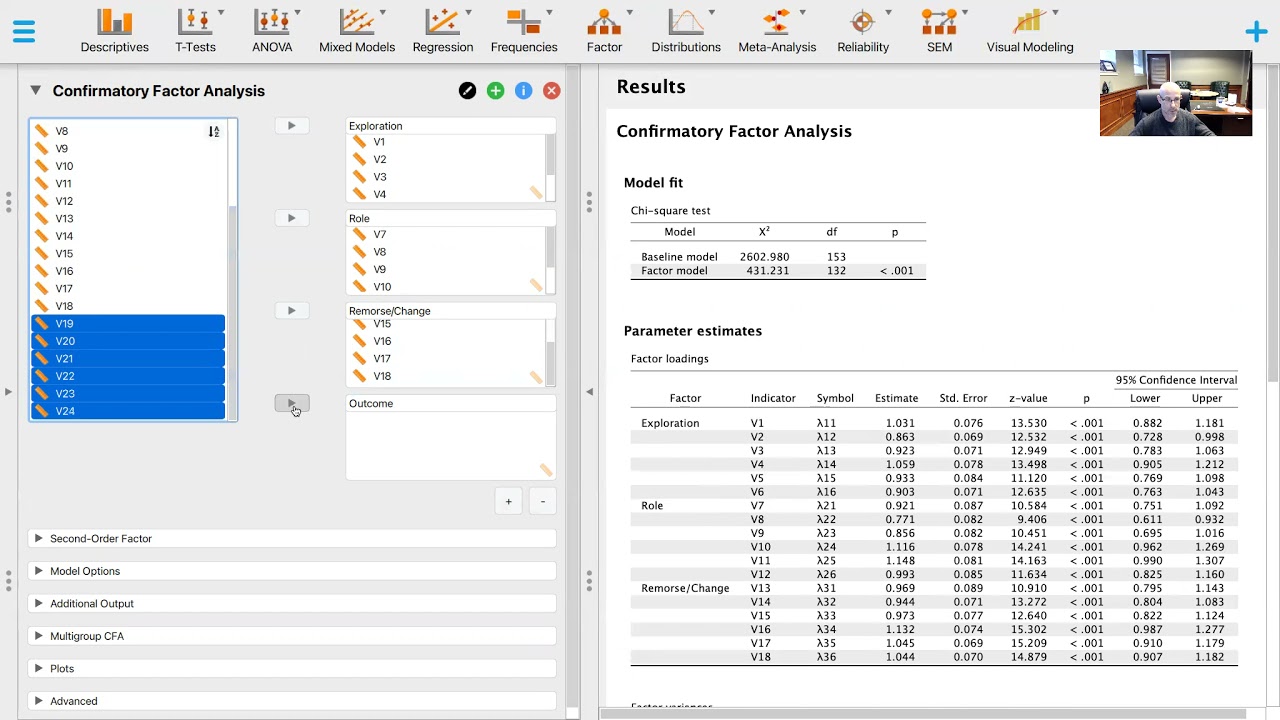
Task: Open the Regression module menu
Action: (443, 31)
